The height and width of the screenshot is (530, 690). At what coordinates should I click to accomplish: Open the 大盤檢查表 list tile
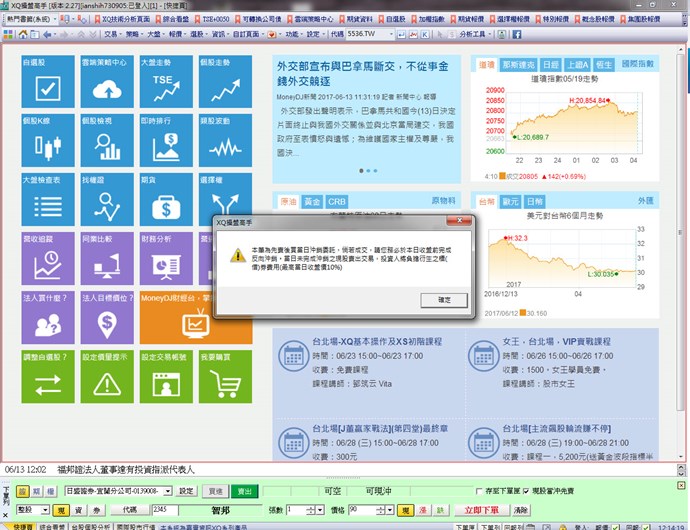(48, 199)
